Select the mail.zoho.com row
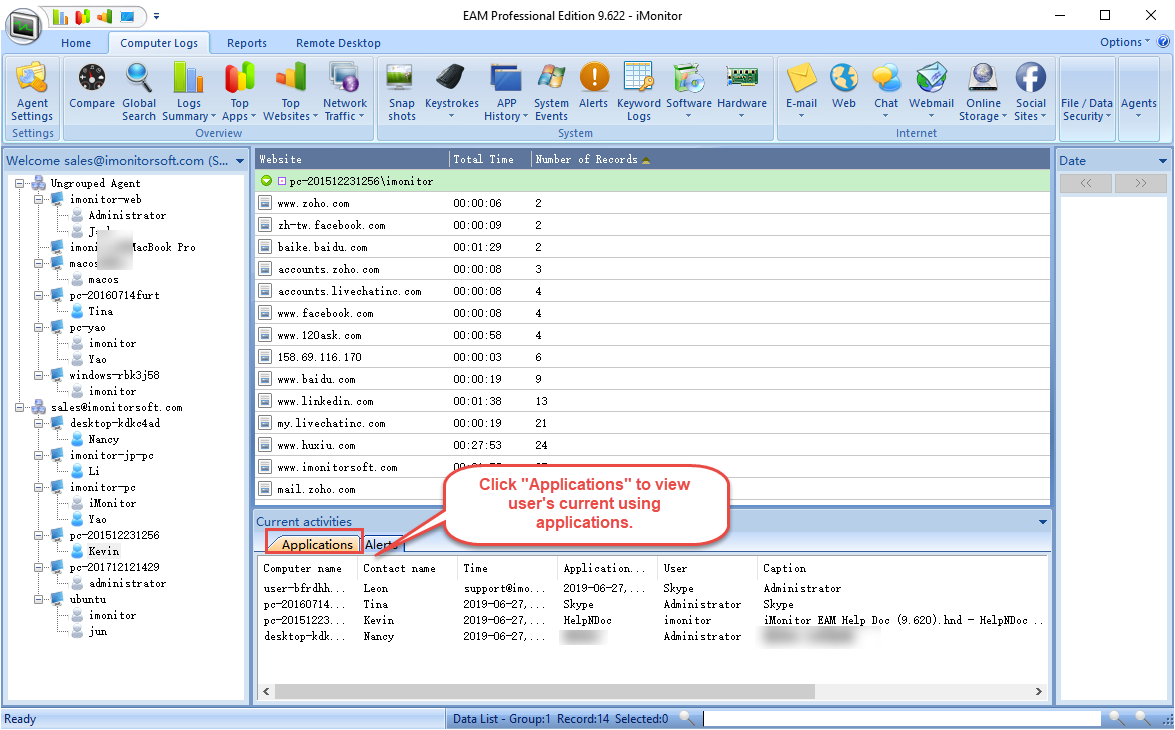The image size is (1175, 730). click(652, 489)
